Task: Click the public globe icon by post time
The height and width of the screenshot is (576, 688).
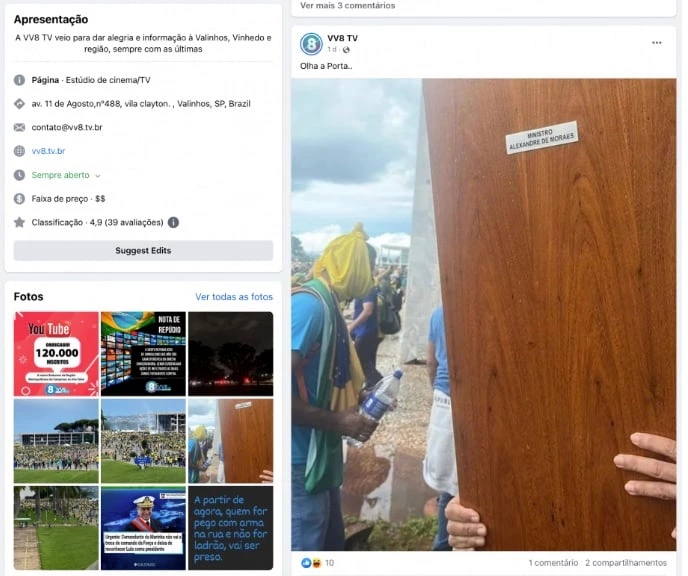Action: (346, 50)
